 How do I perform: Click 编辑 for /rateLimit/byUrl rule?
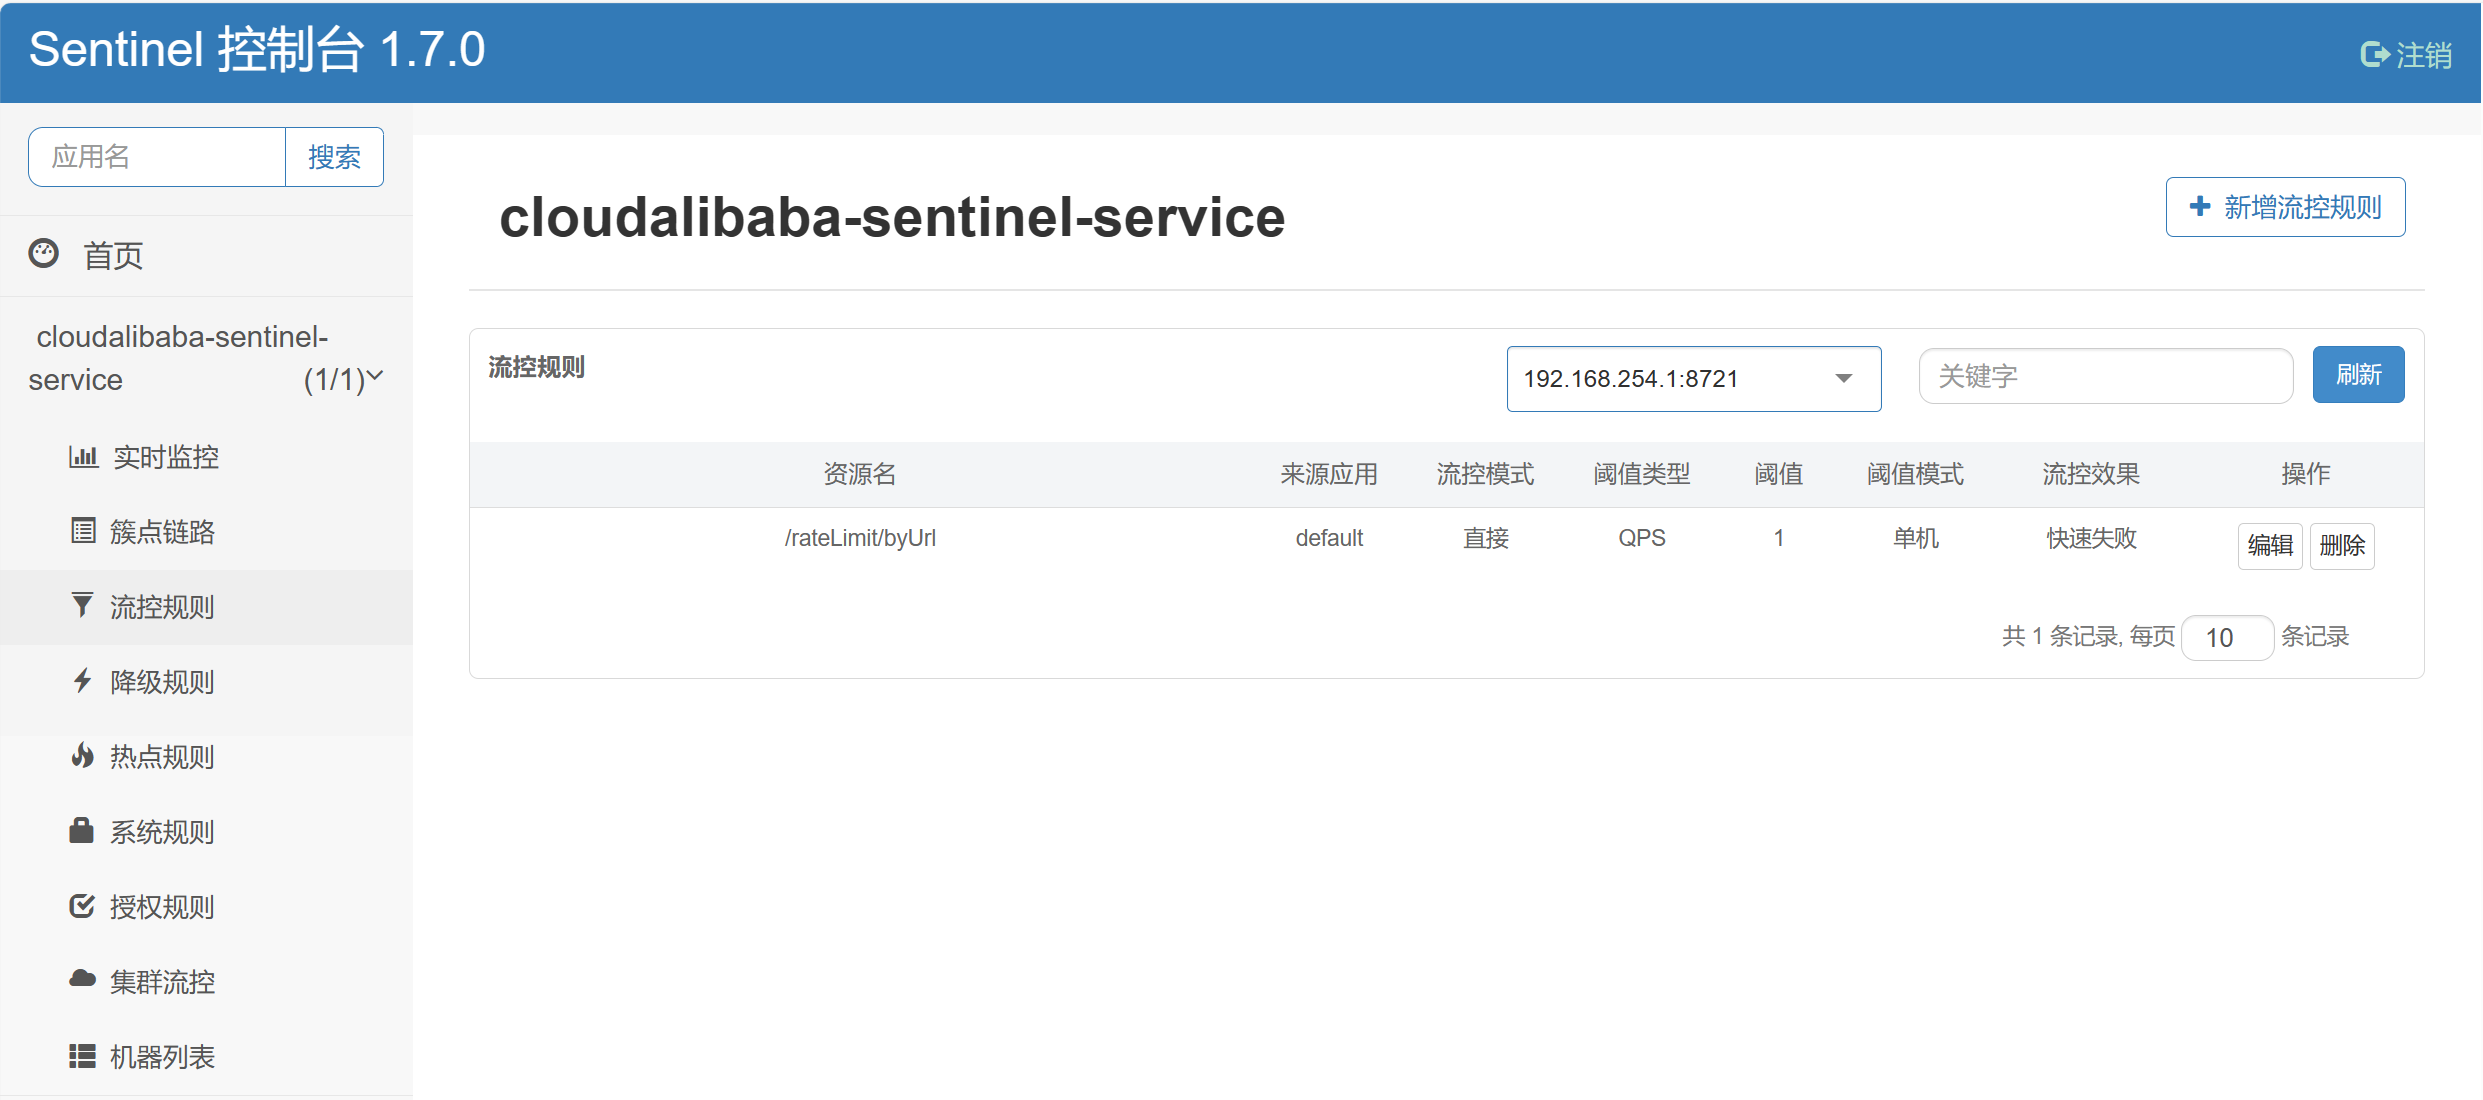(x=2270, y=545)
